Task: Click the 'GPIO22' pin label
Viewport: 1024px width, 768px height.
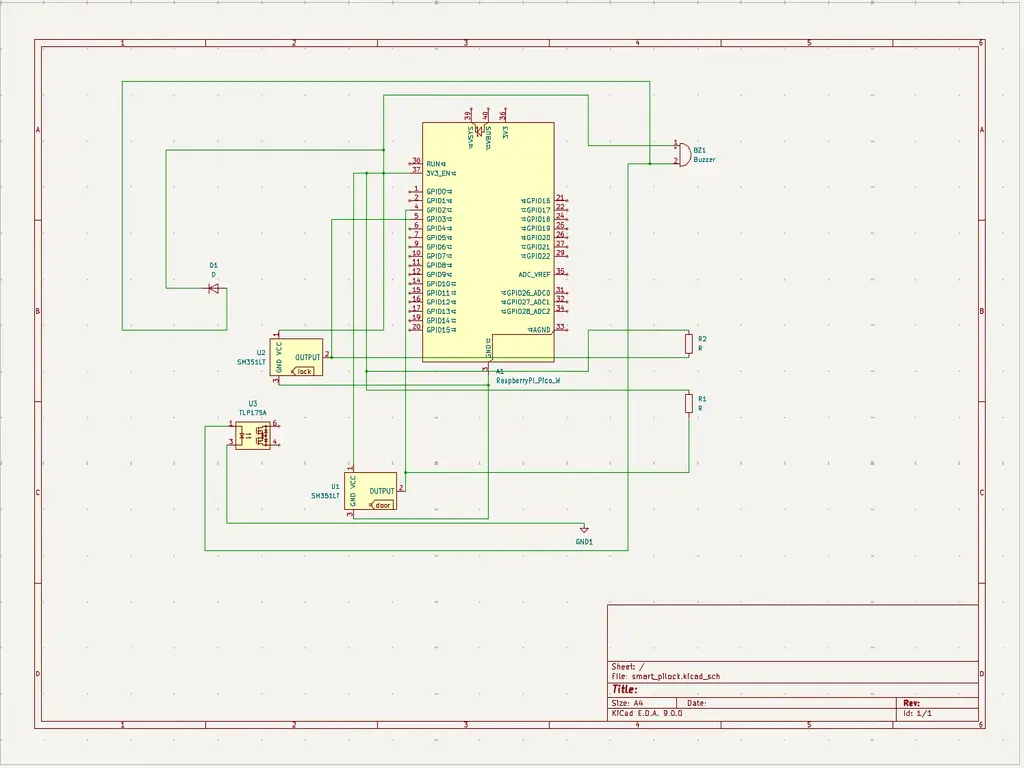Action: pyautogui.click(x=538, y=256)
